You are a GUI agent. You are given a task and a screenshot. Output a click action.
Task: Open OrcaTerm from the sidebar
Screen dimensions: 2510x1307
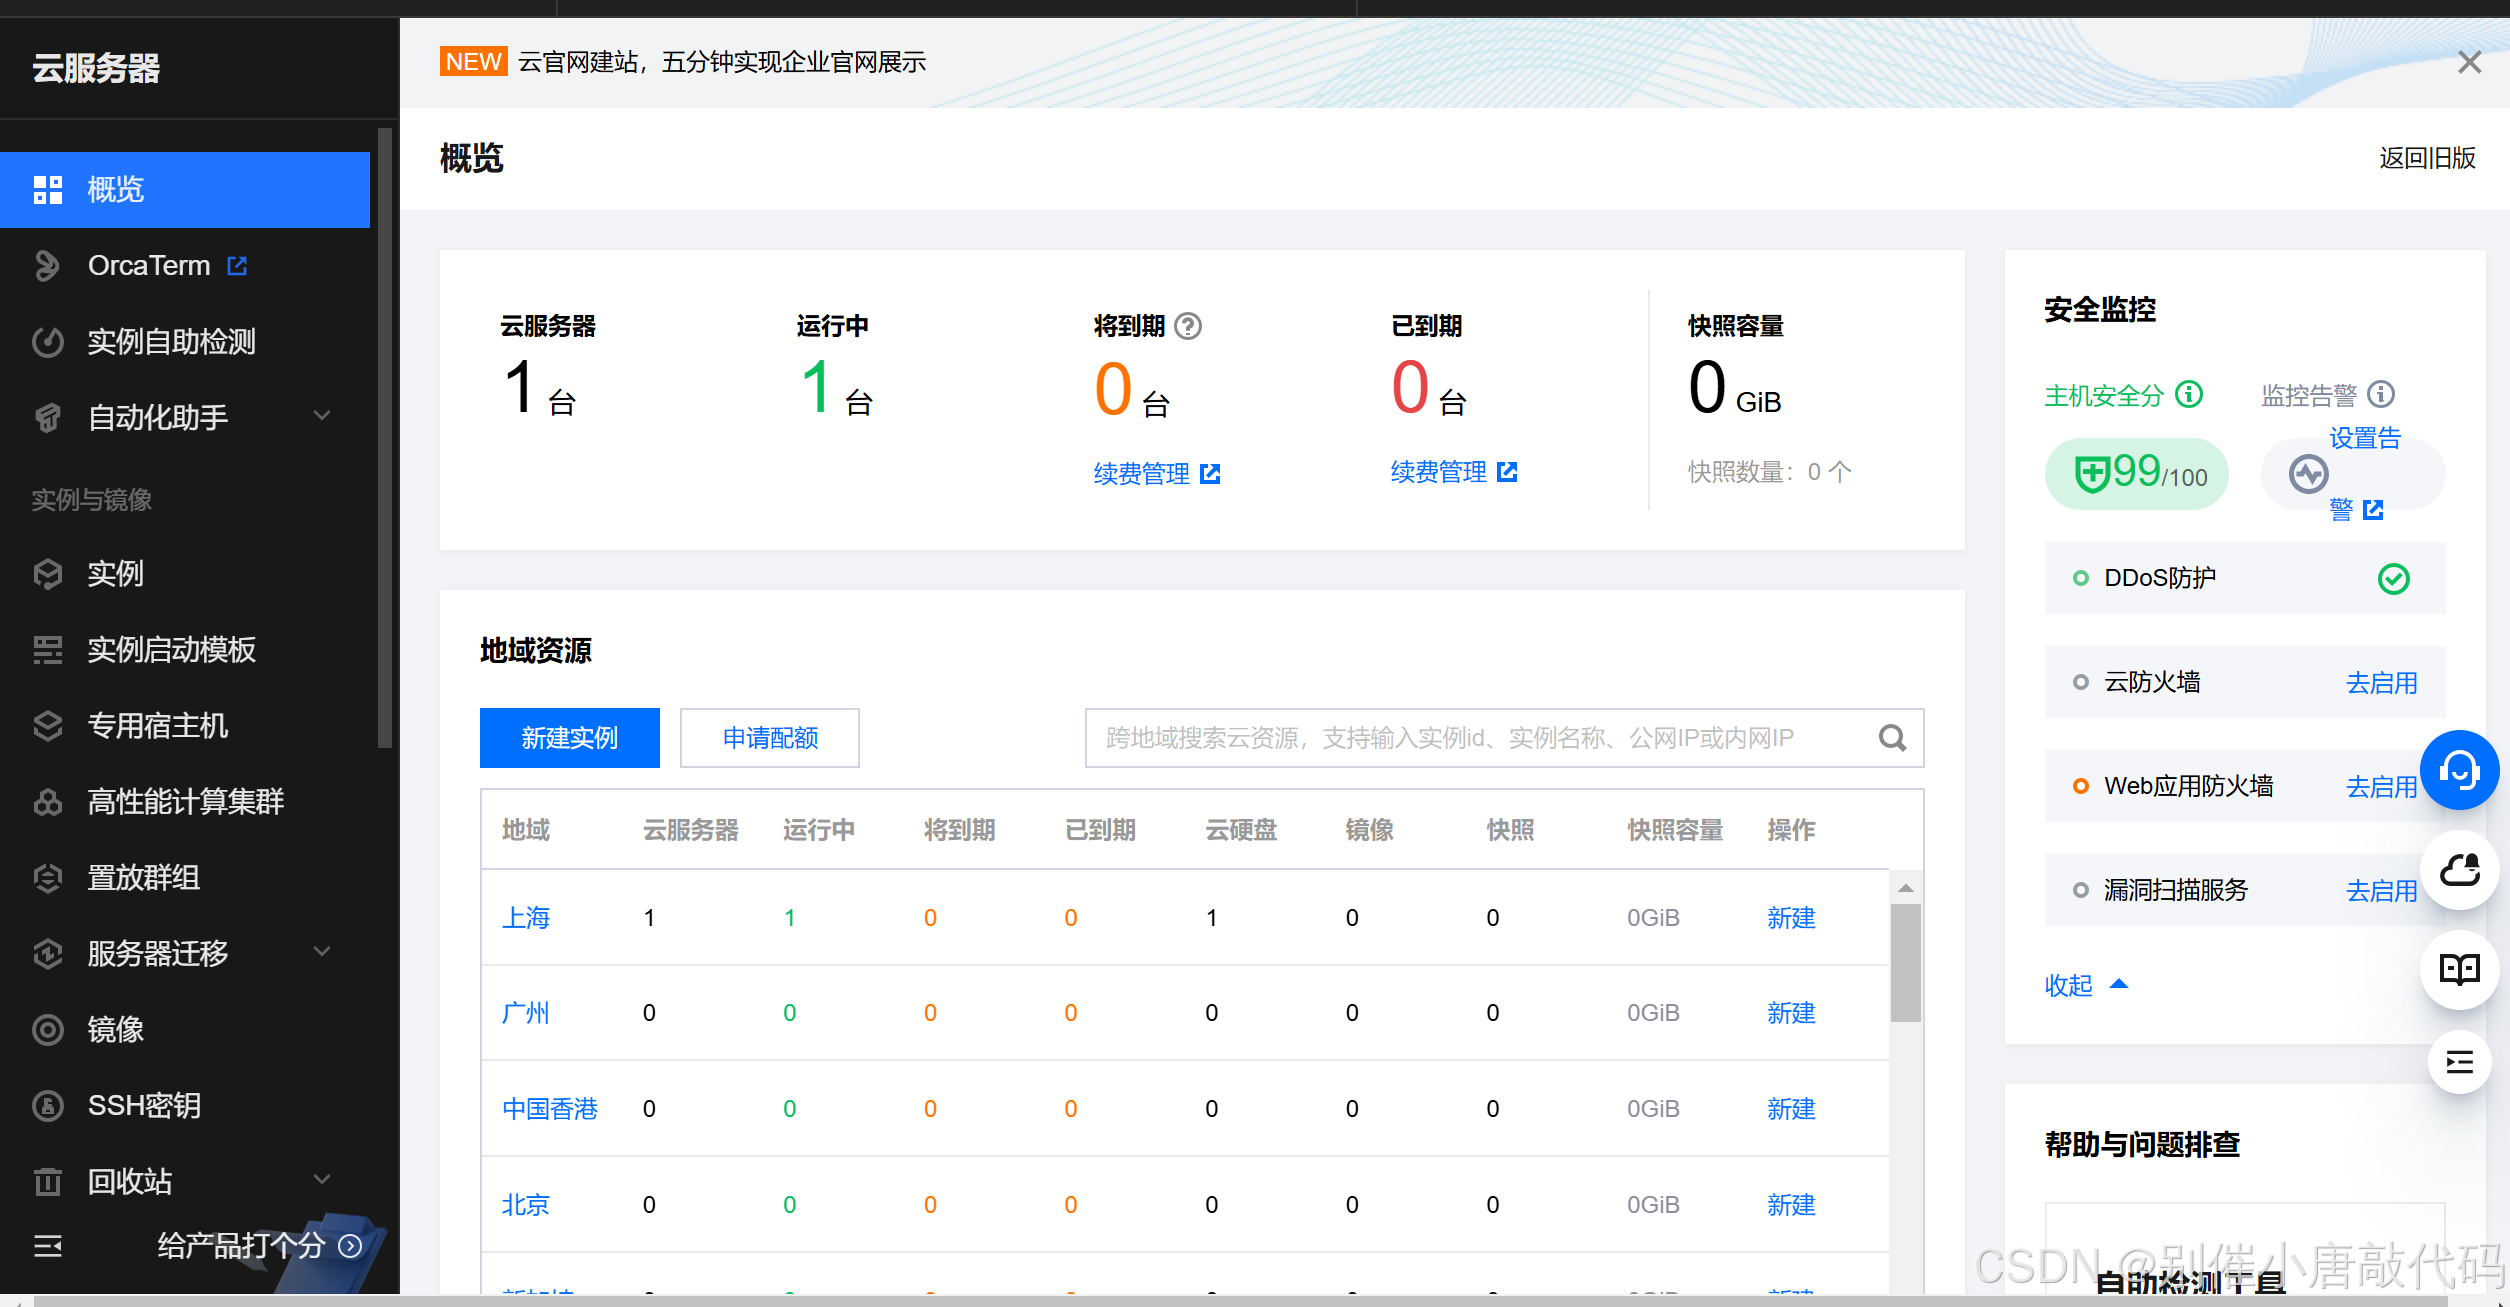click(150, 266)
